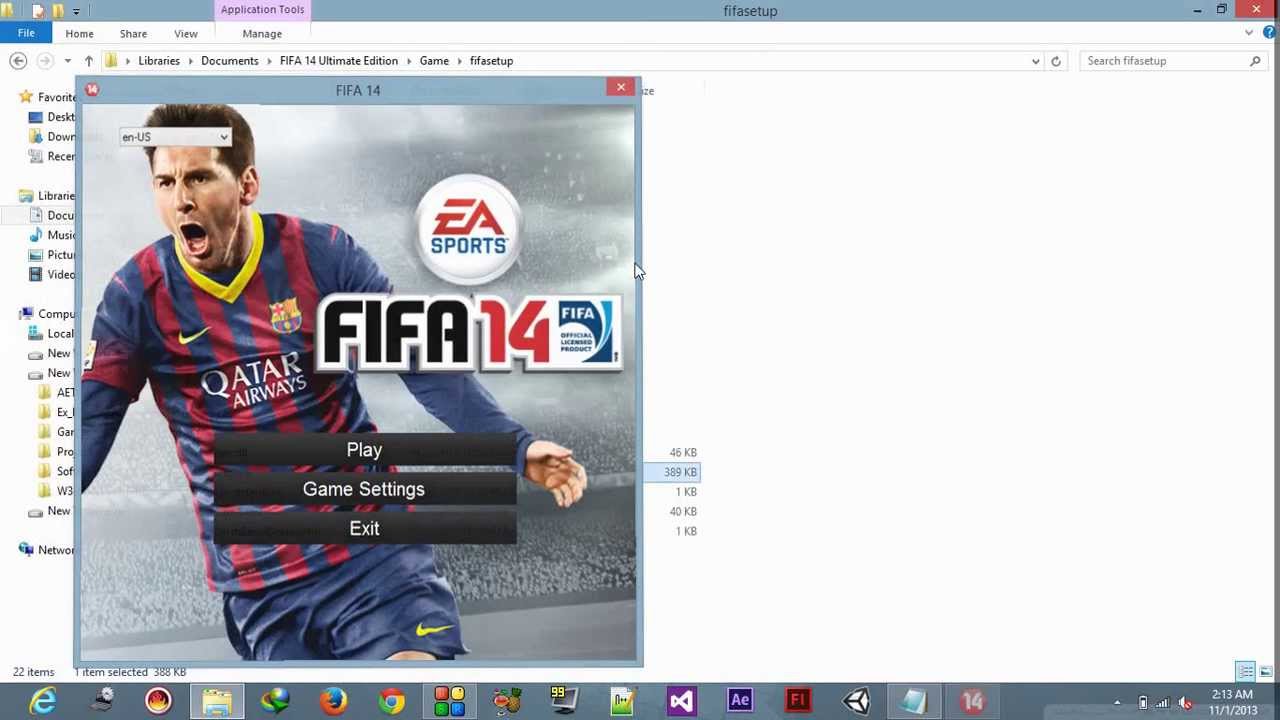
Task: Open Internet Explorer from taskbar
Action: pyautogui.click(x=43, y=701)
